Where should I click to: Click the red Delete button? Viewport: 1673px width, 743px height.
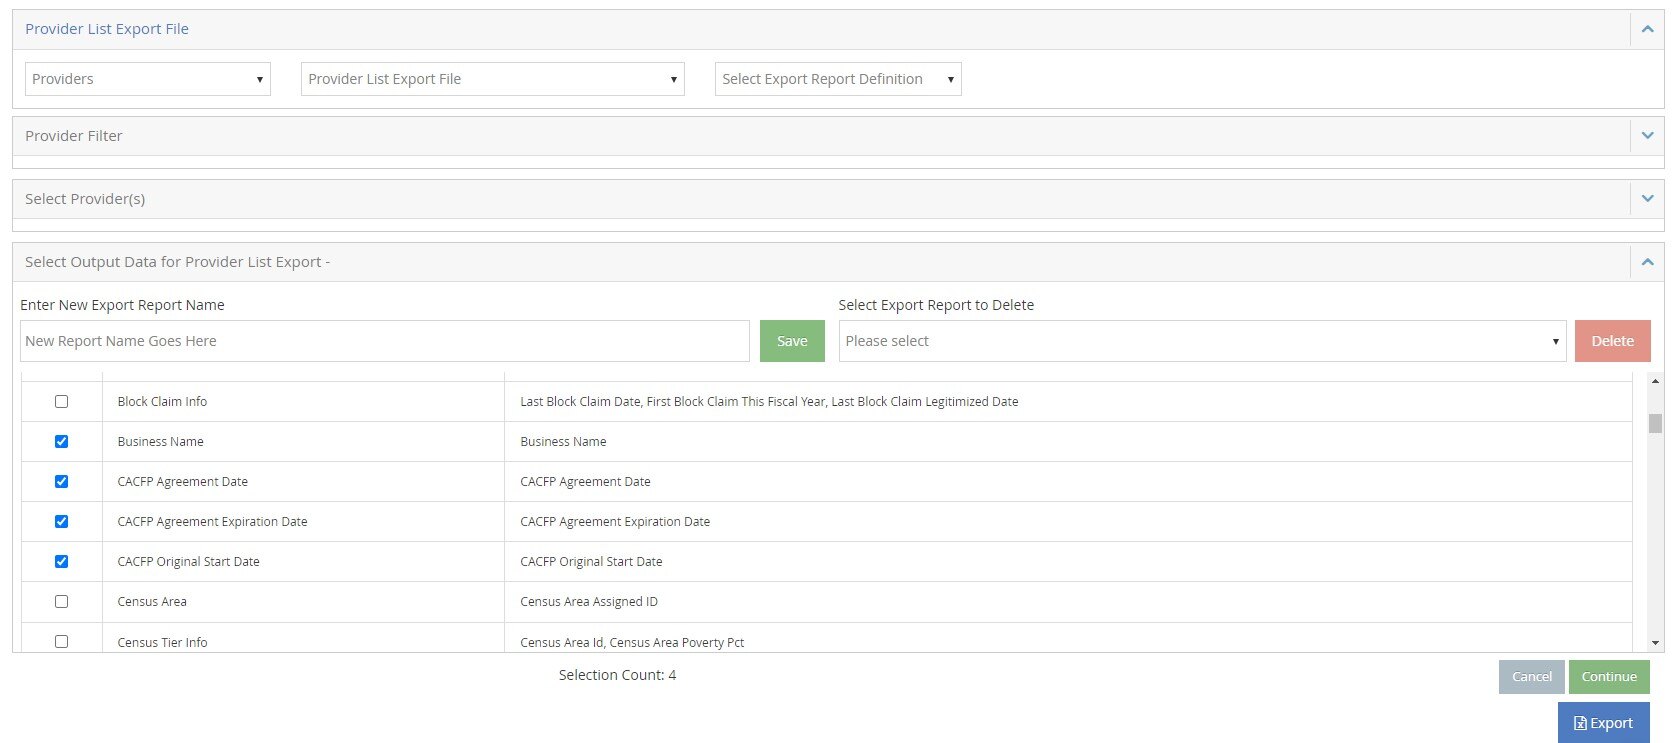[1611, 341]
